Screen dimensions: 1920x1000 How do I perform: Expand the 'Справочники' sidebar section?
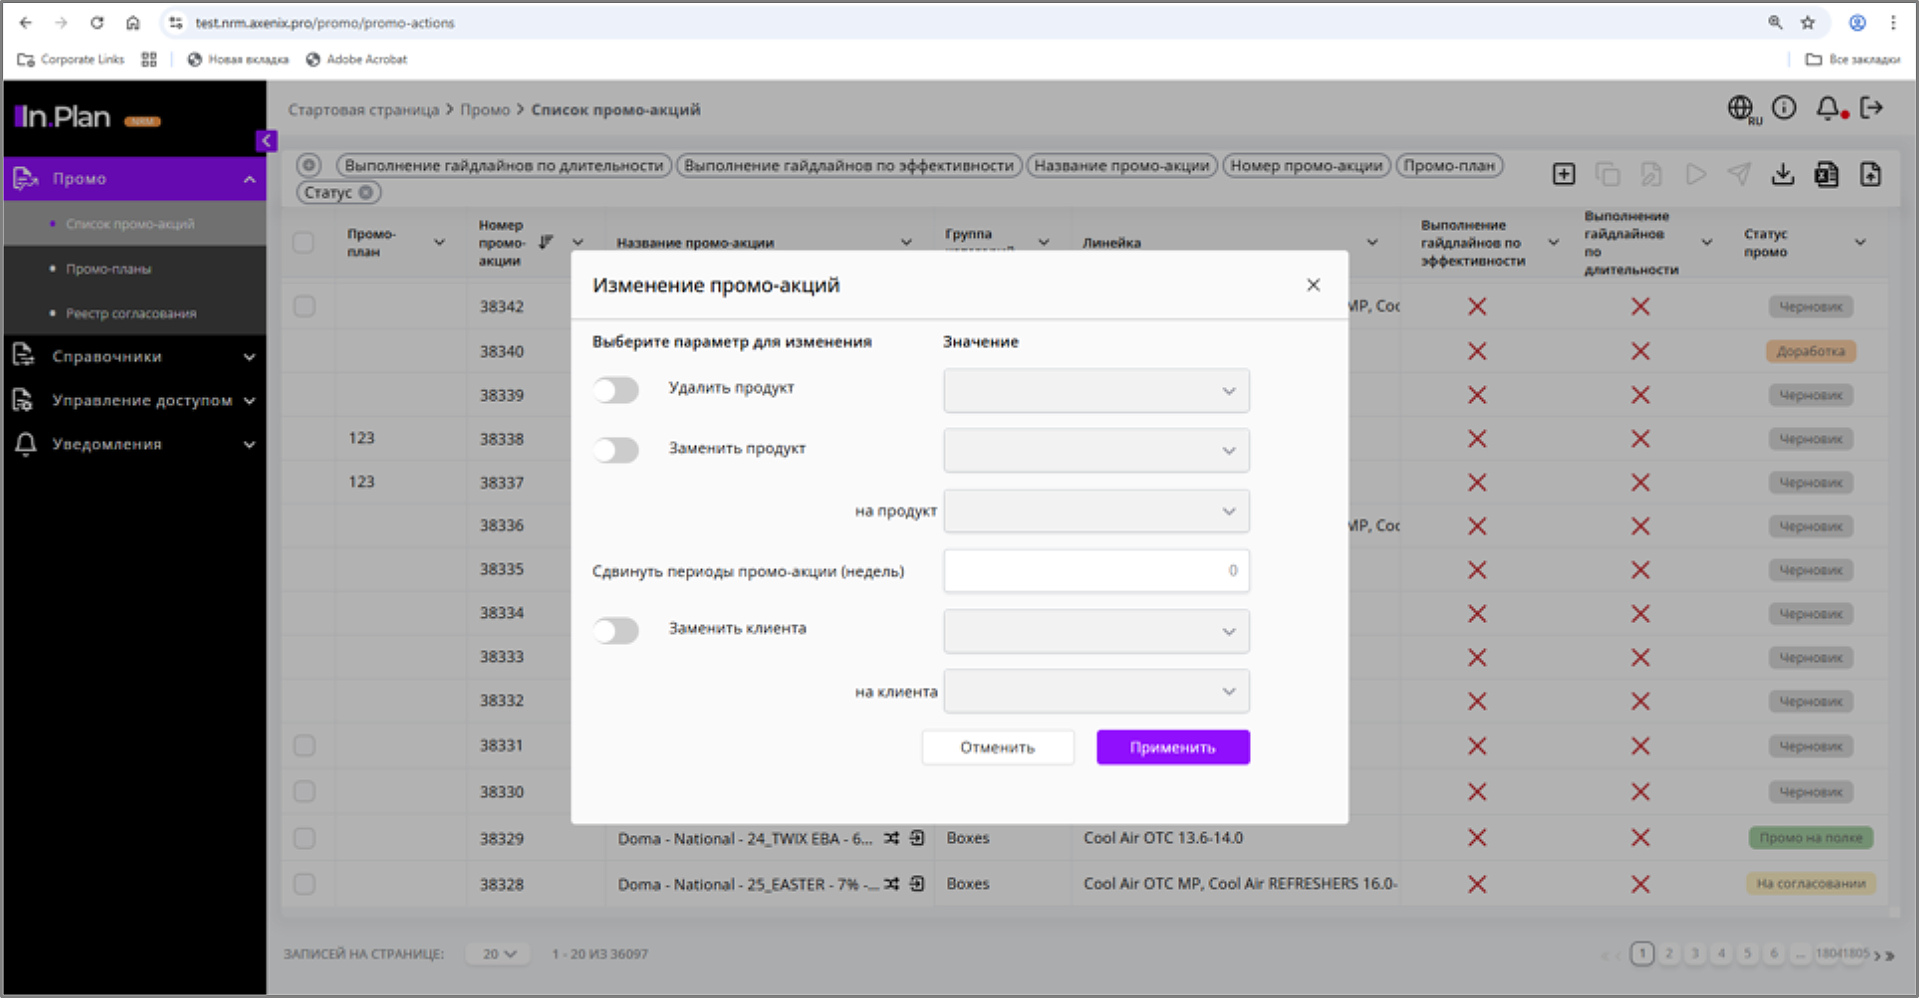coord(135,357)
